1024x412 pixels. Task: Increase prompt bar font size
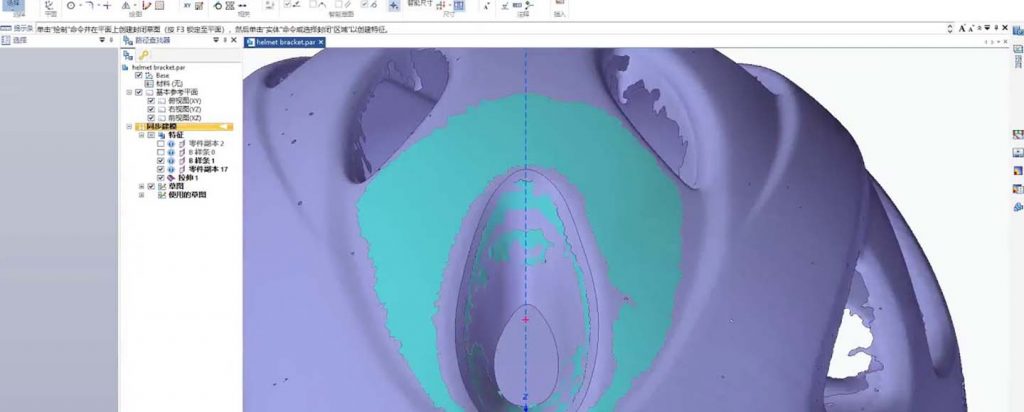pos(963,29)
